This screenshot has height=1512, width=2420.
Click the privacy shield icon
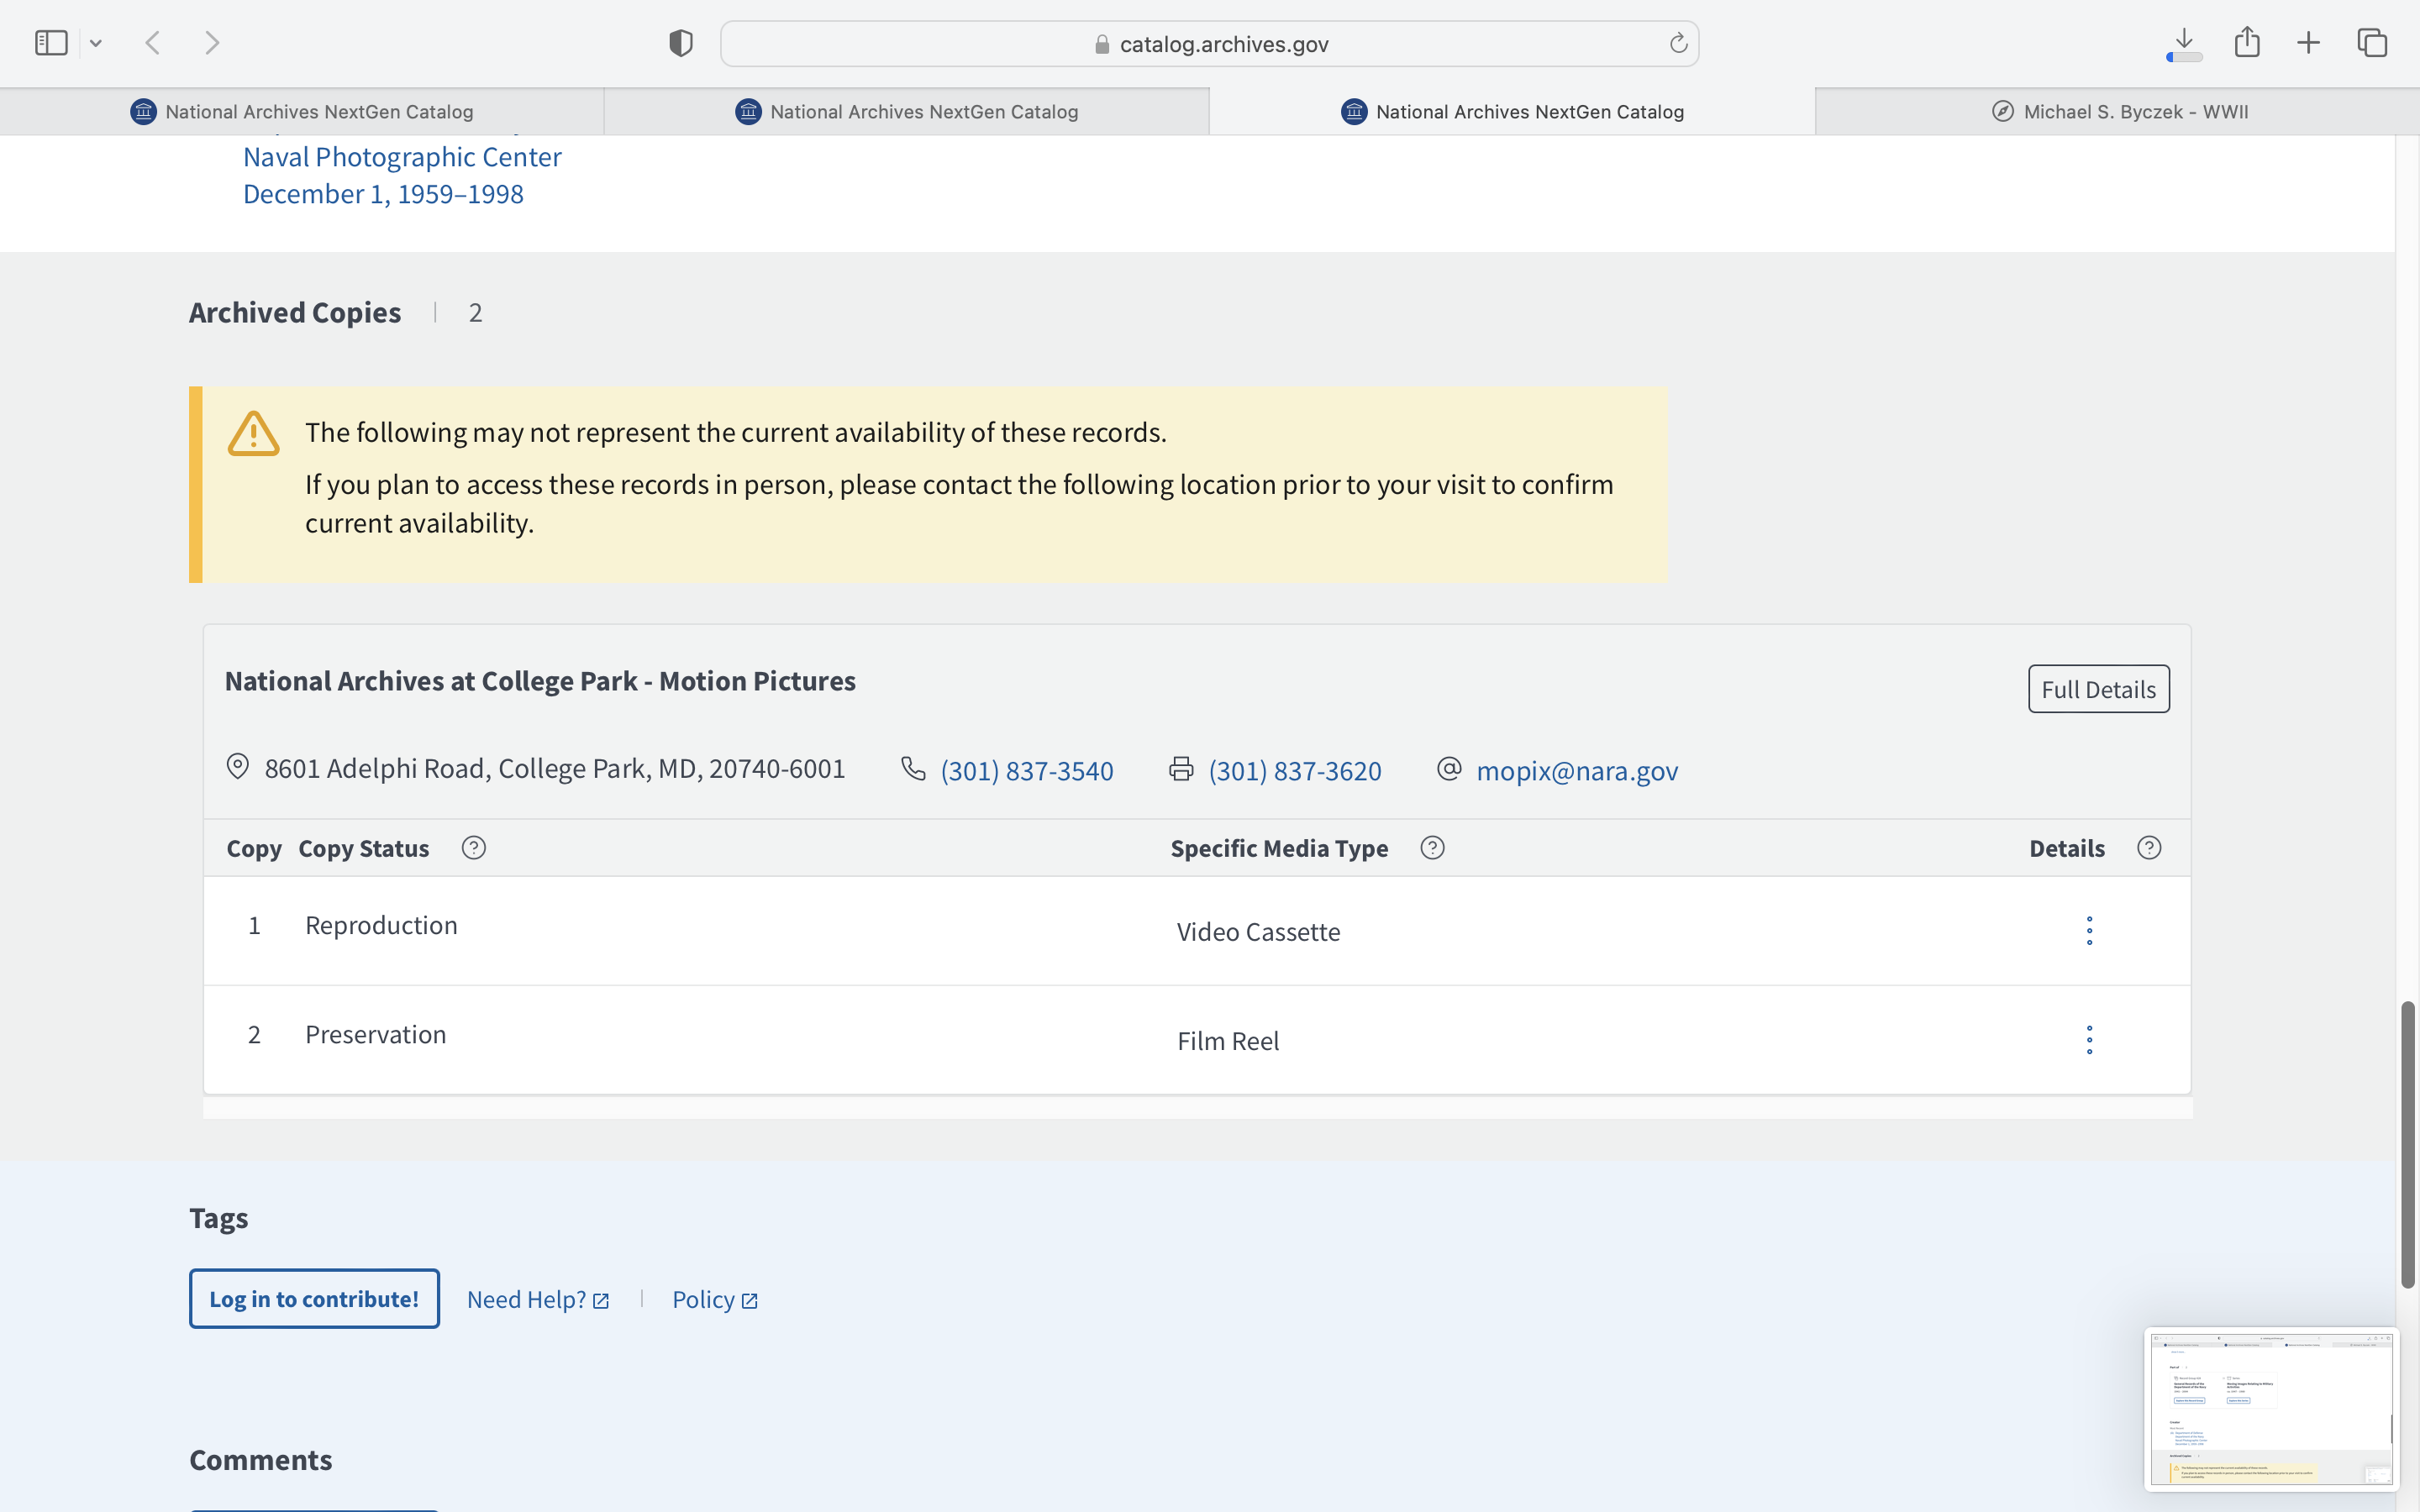(x=681, y=43)
